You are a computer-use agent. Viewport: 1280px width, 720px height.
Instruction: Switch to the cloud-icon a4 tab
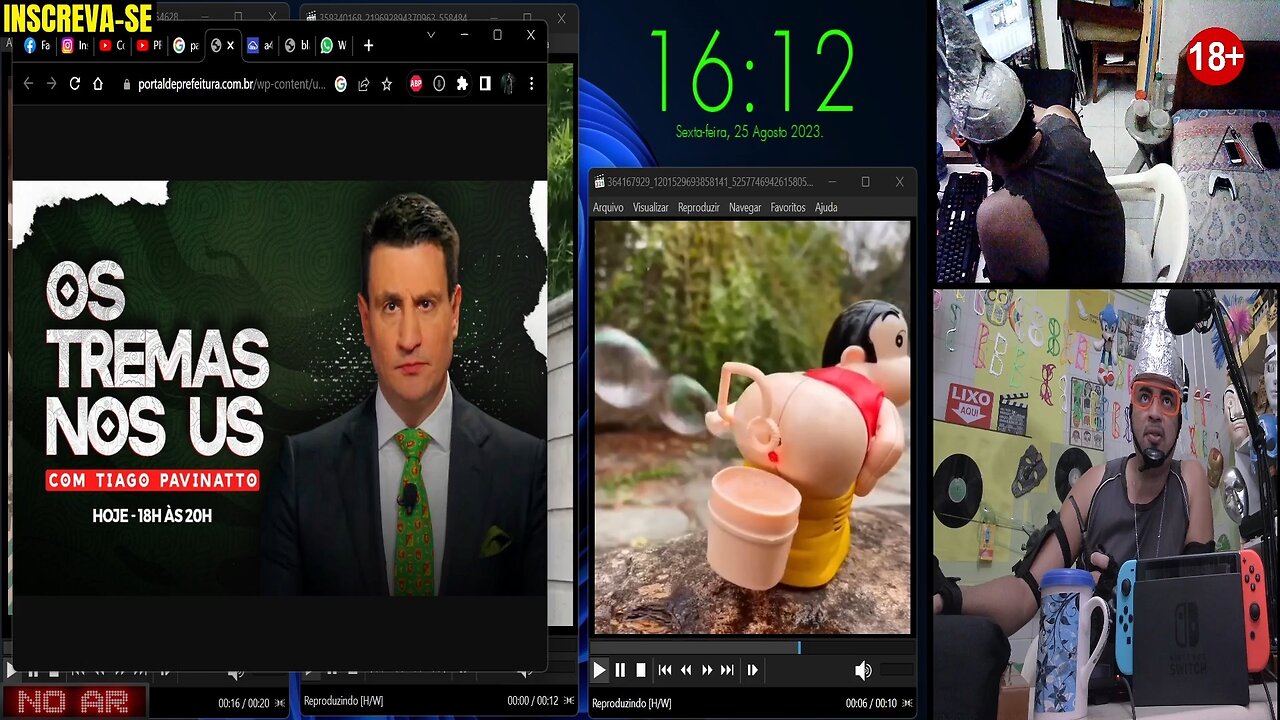click(x=260, y=45)
